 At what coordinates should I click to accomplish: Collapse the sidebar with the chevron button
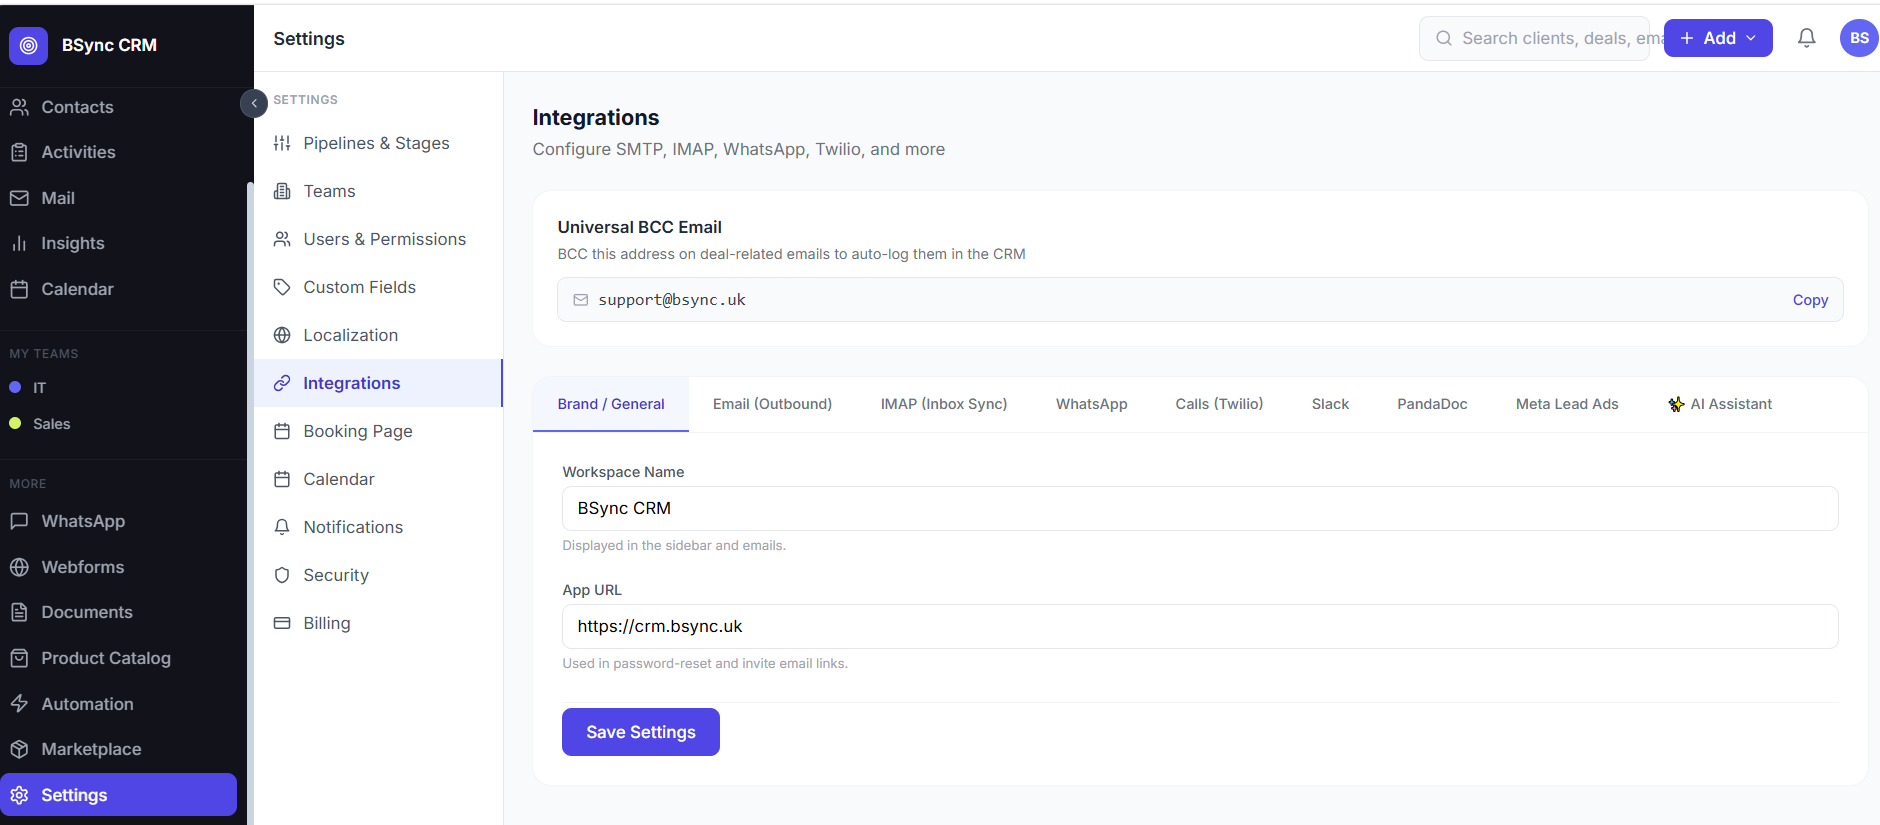(x=254, y=103)
